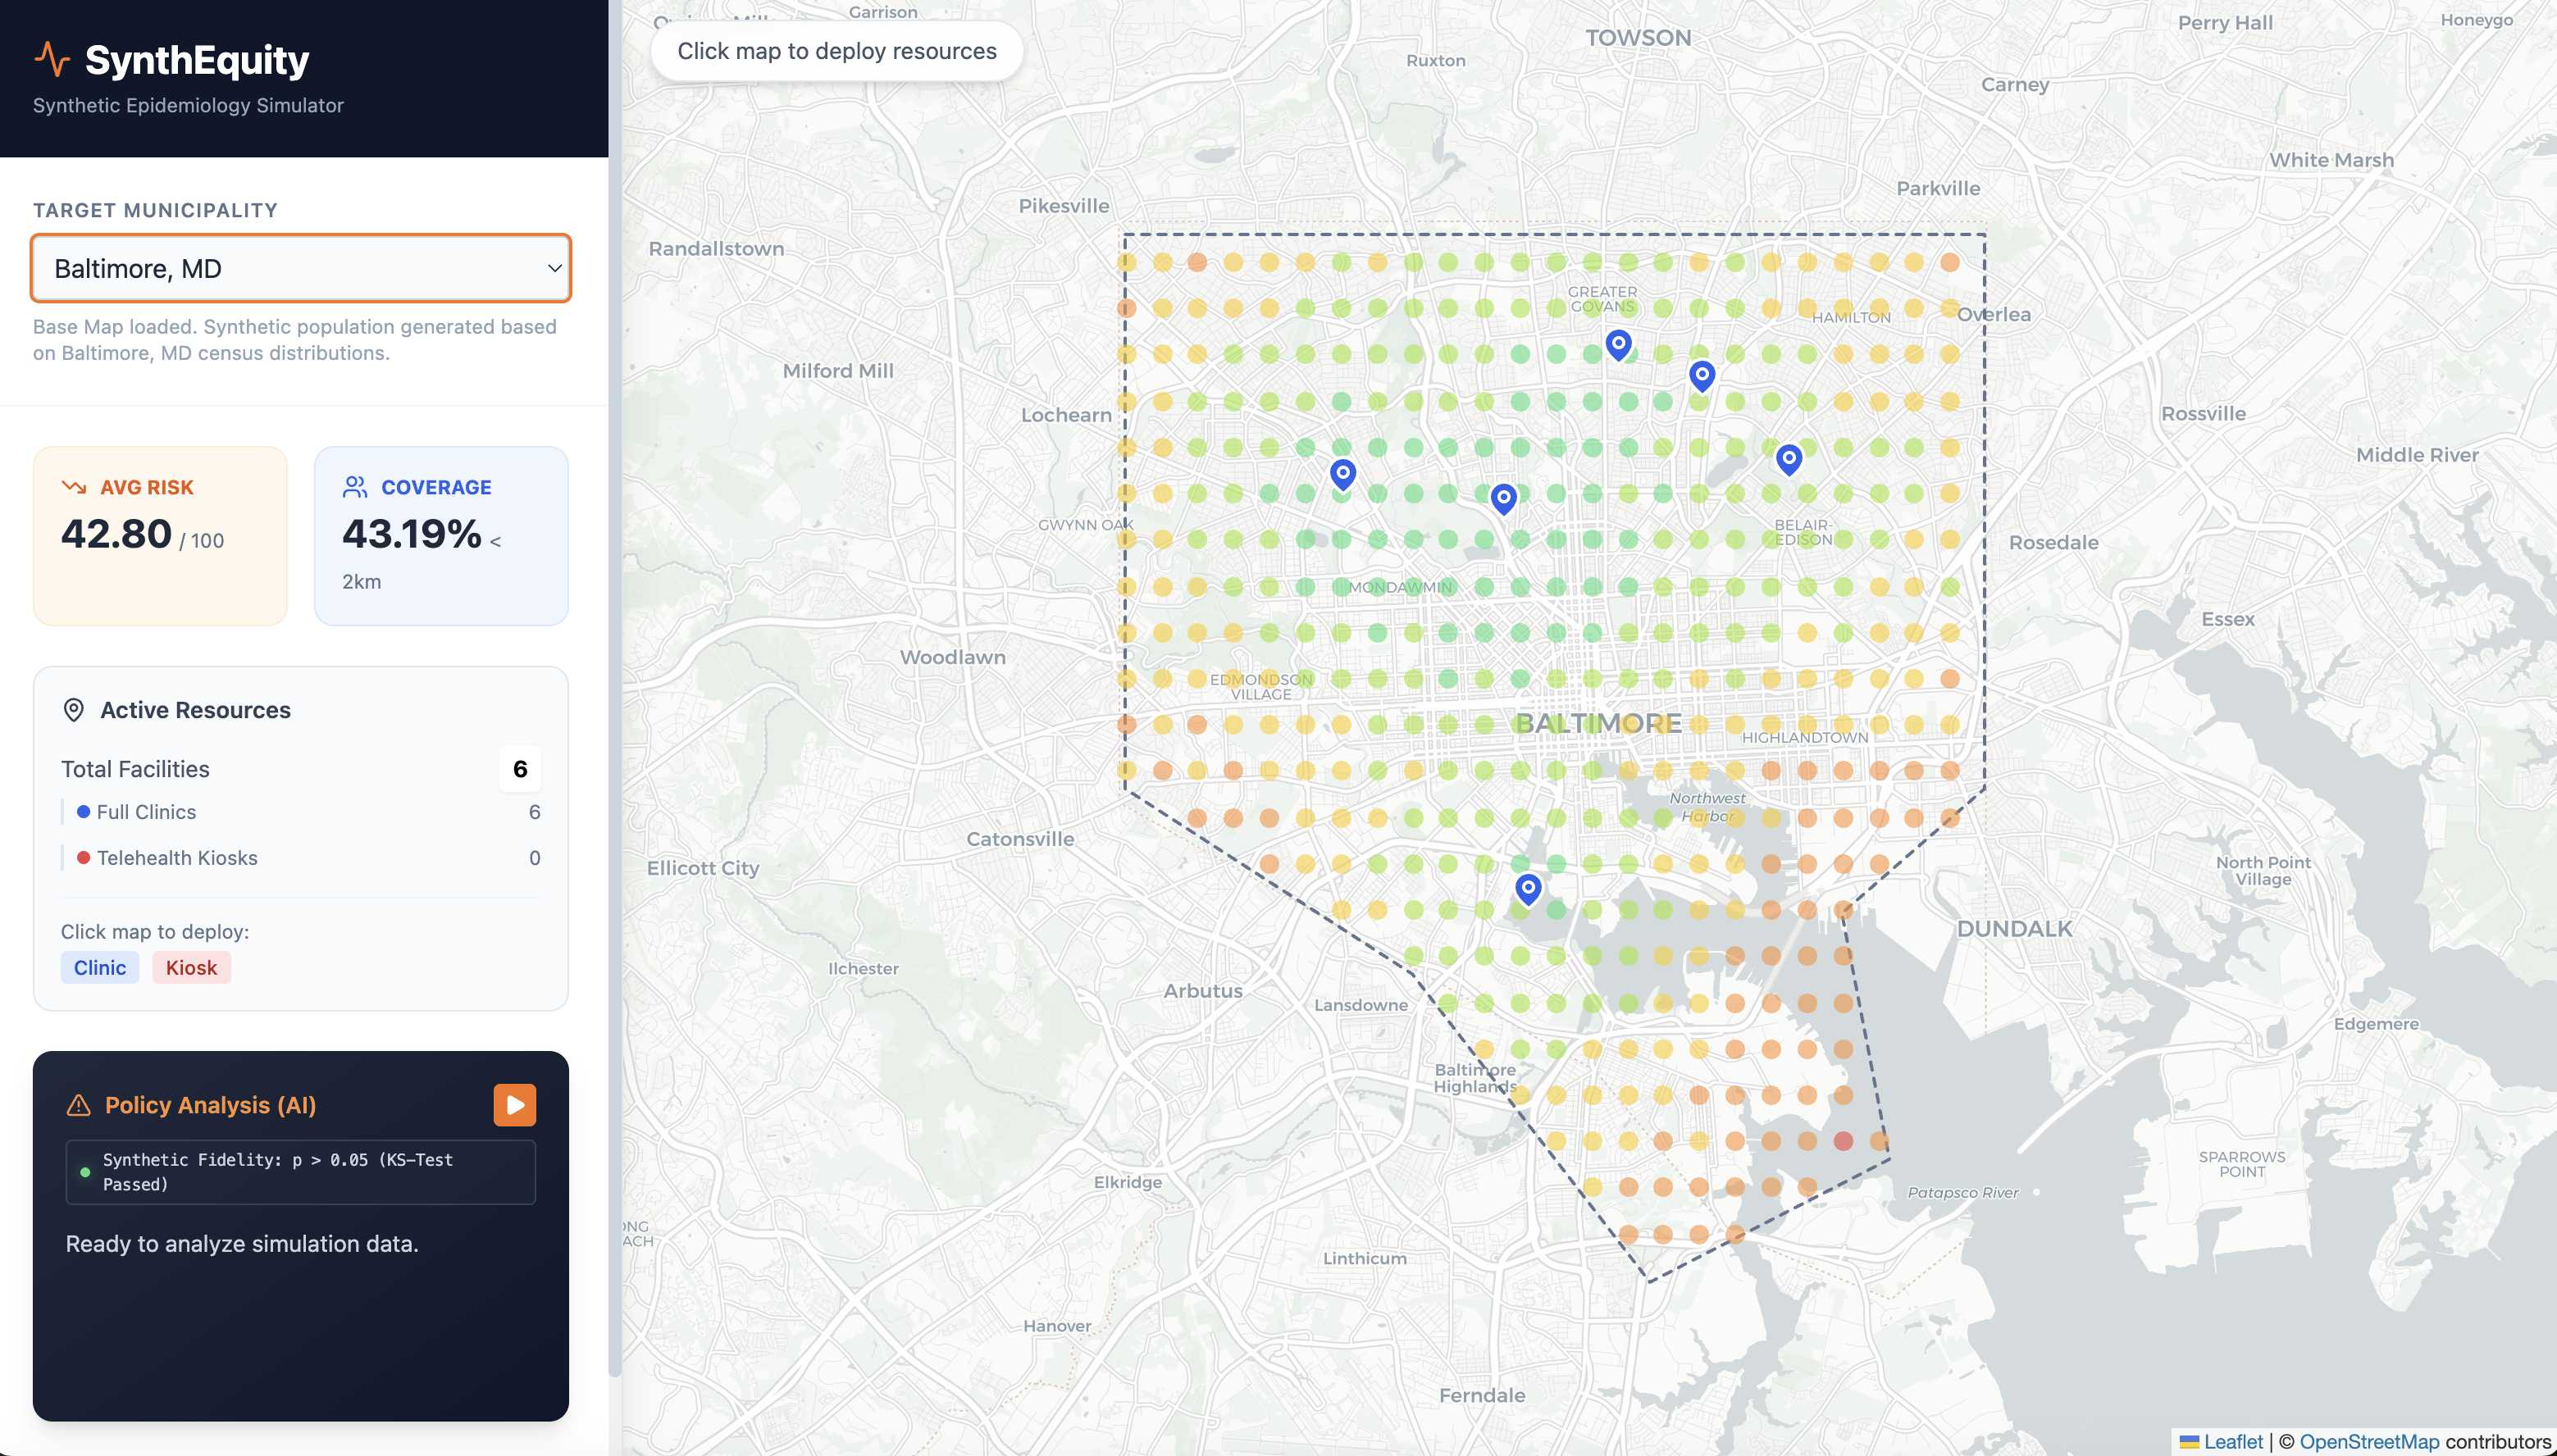Click the COVERAGE people icon

[x=355, y=487]
